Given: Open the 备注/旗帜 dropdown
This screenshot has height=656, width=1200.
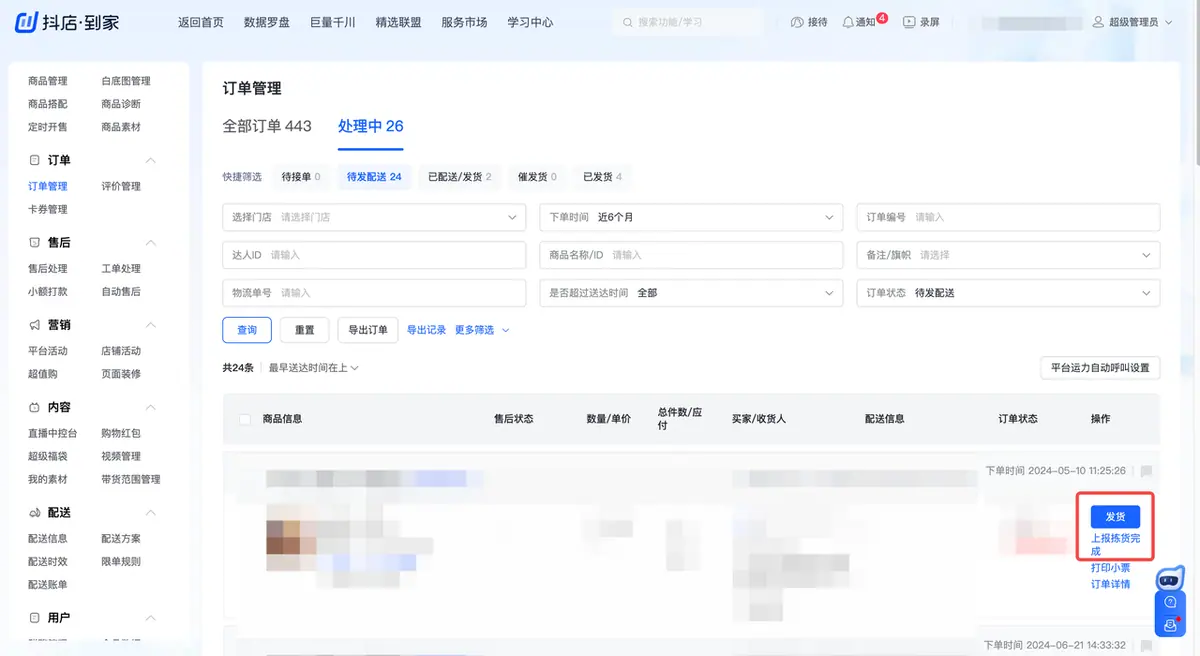Looking at the screenshot, I should 1008,255.
